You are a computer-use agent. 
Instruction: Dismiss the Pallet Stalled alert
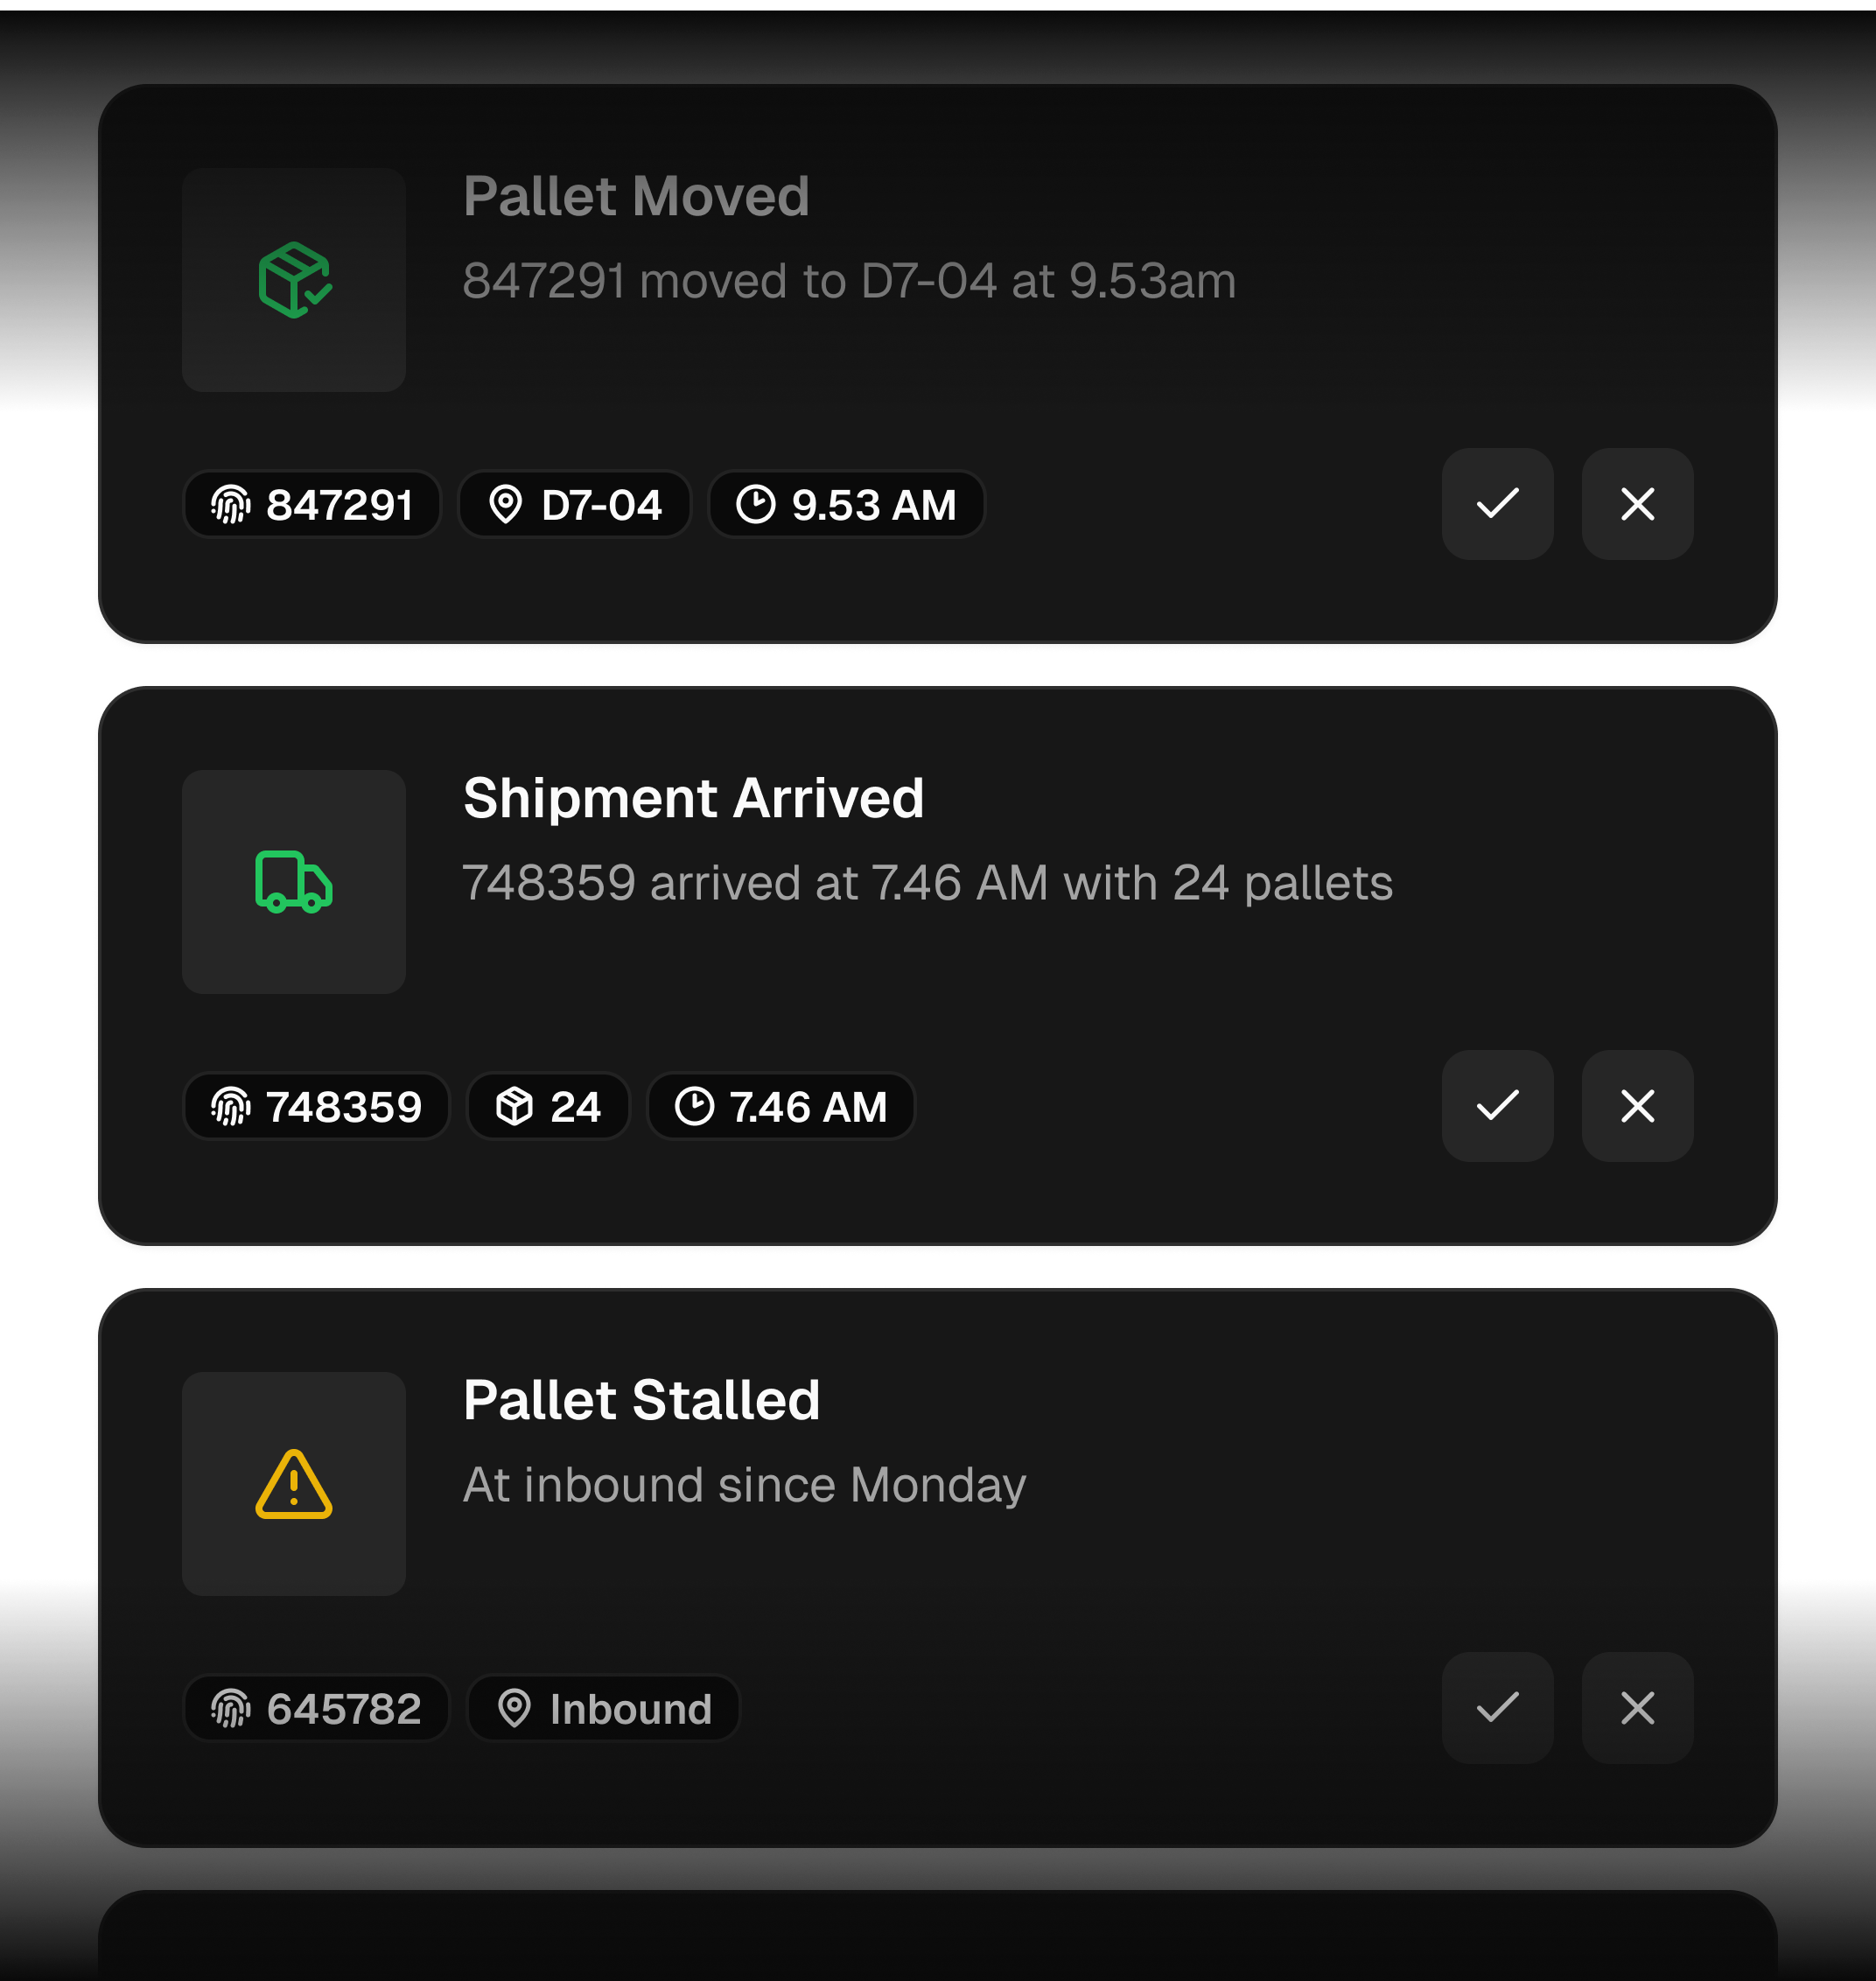(1637, 1708)
